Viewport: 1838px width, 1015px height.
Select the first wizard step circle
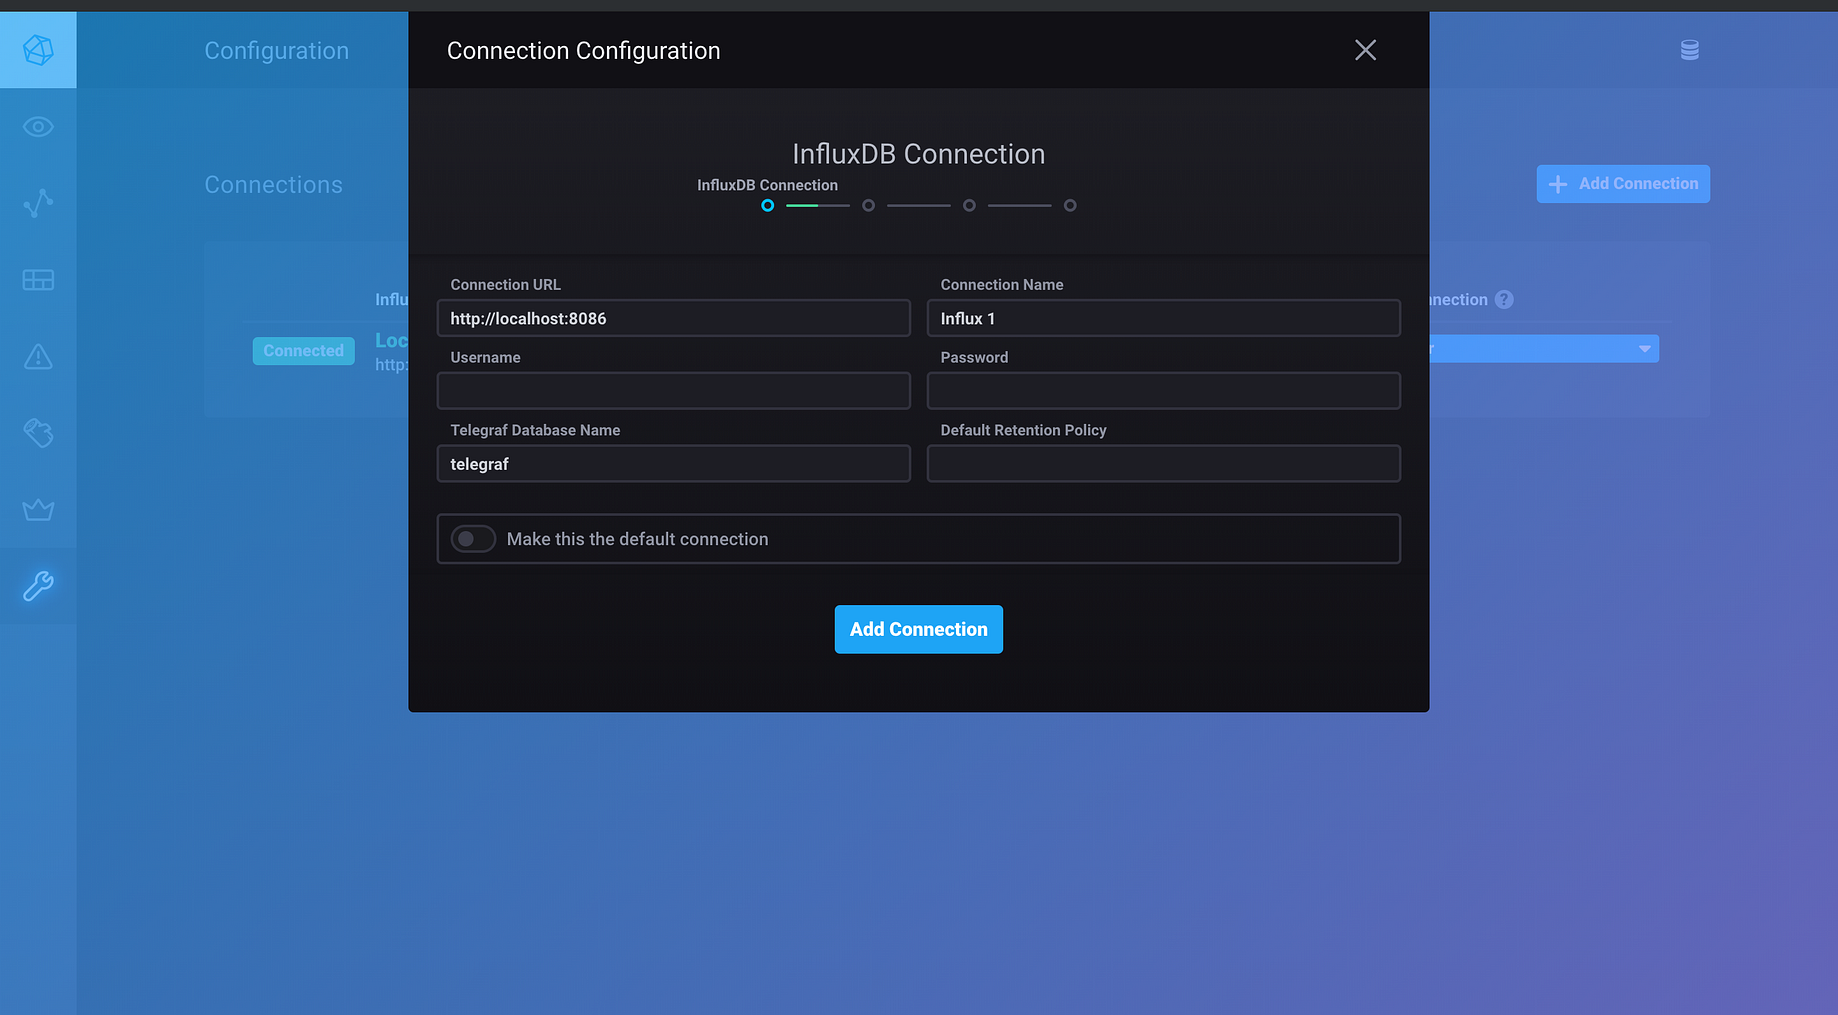[x=768, y=205]
